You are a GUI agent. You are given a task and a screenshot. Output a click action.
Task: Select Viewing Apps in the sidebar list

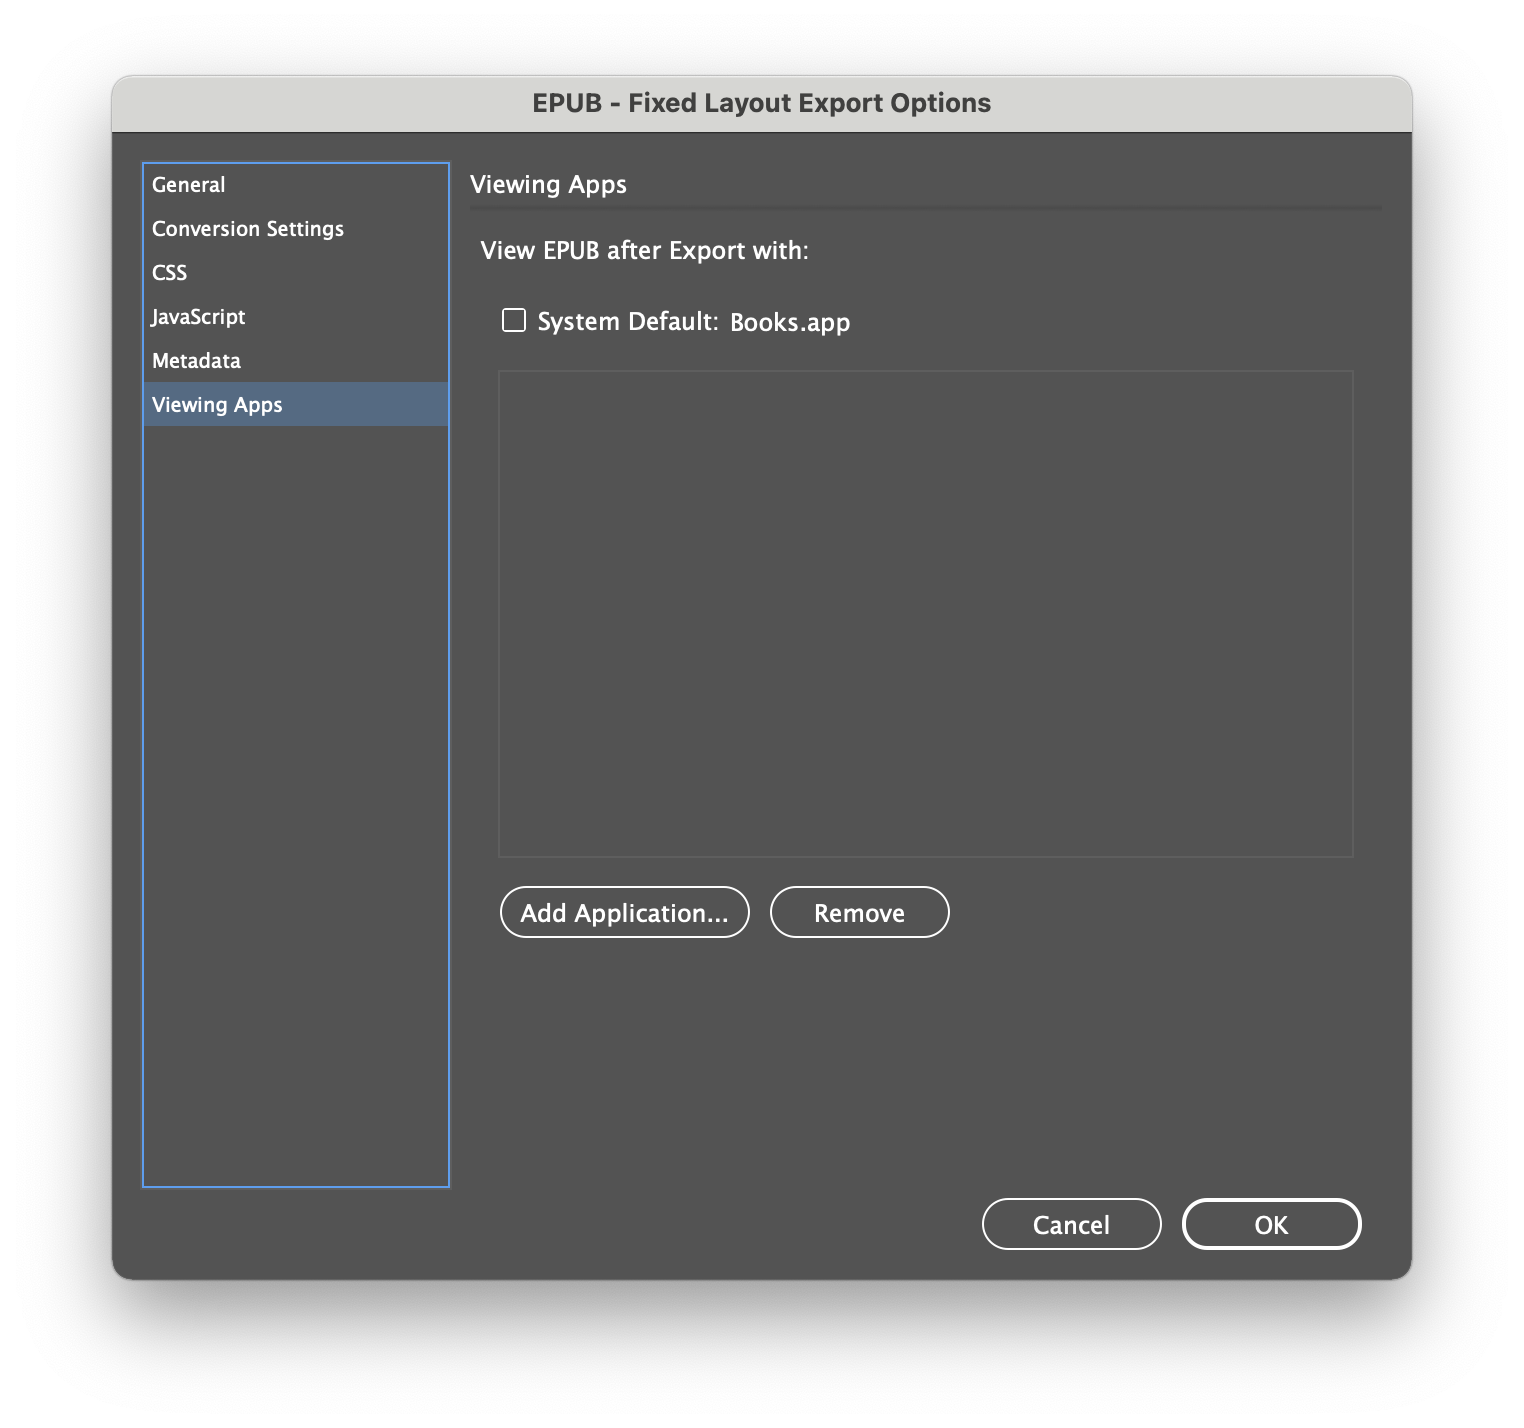point(217,405)
